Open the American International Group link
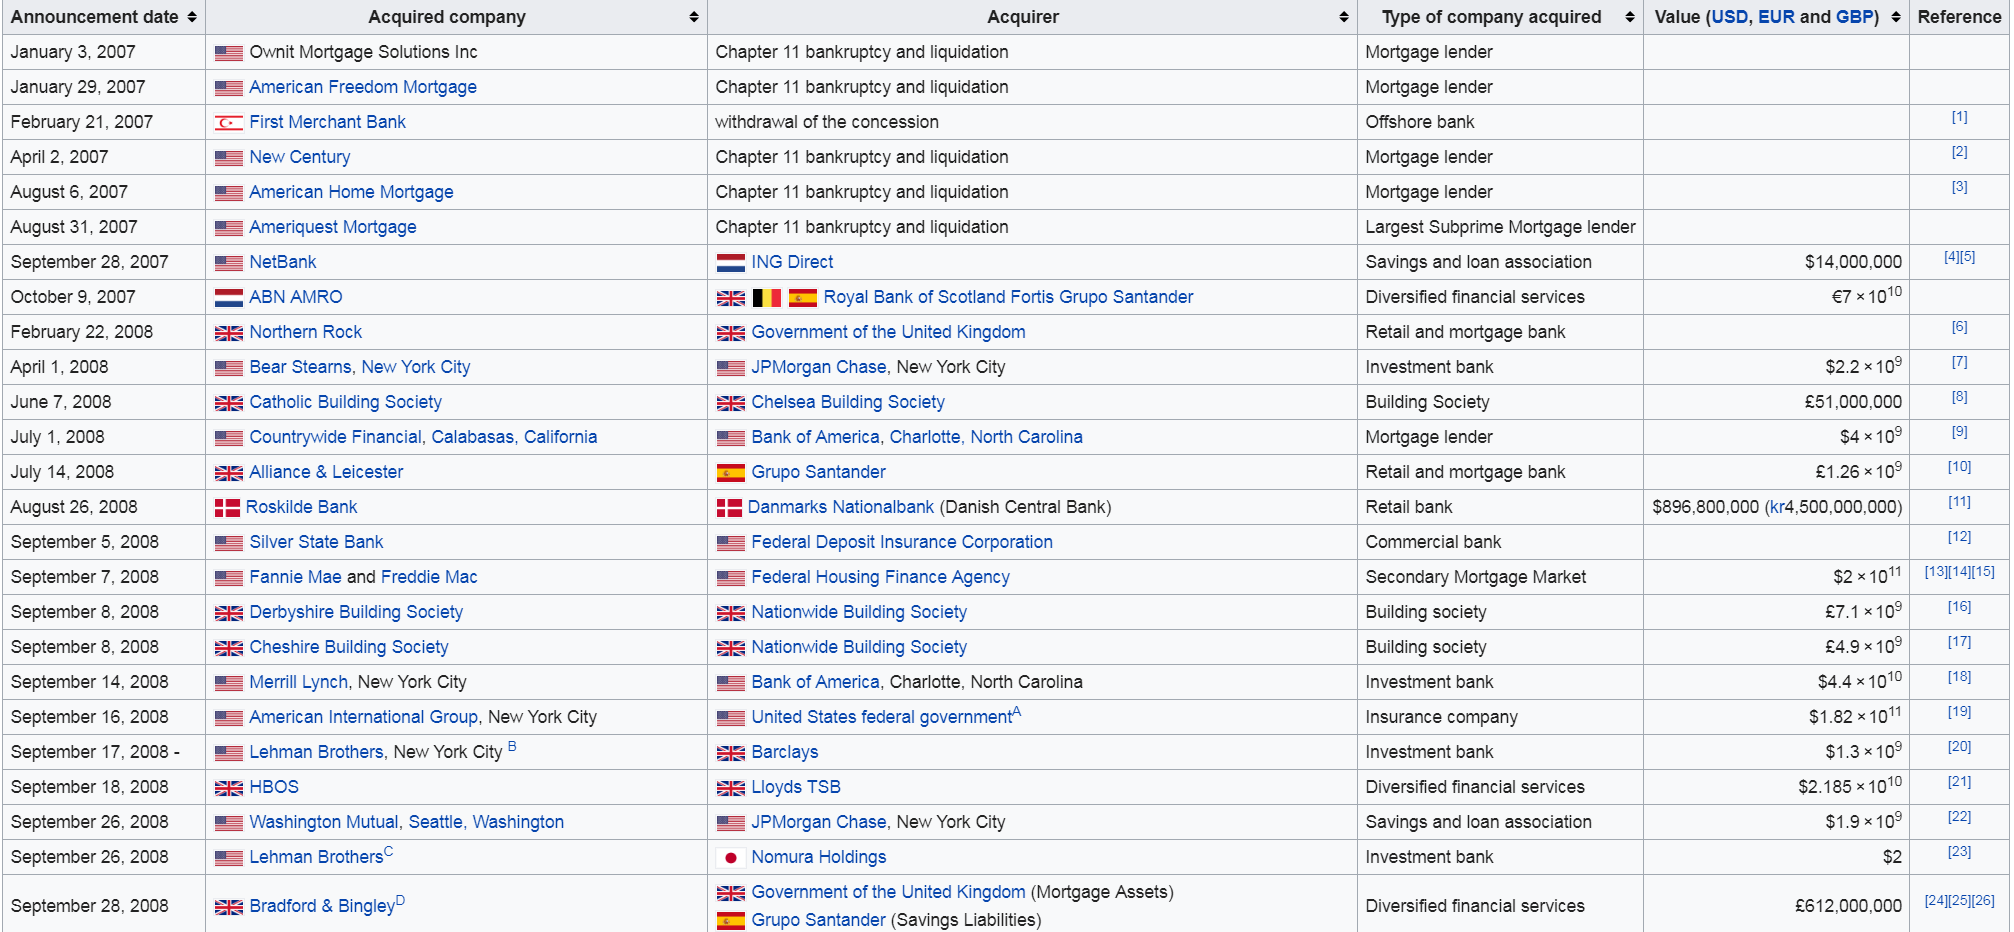Image resolution: width=2014 pixels, height=932 pixels. click(x=364, y=717)
